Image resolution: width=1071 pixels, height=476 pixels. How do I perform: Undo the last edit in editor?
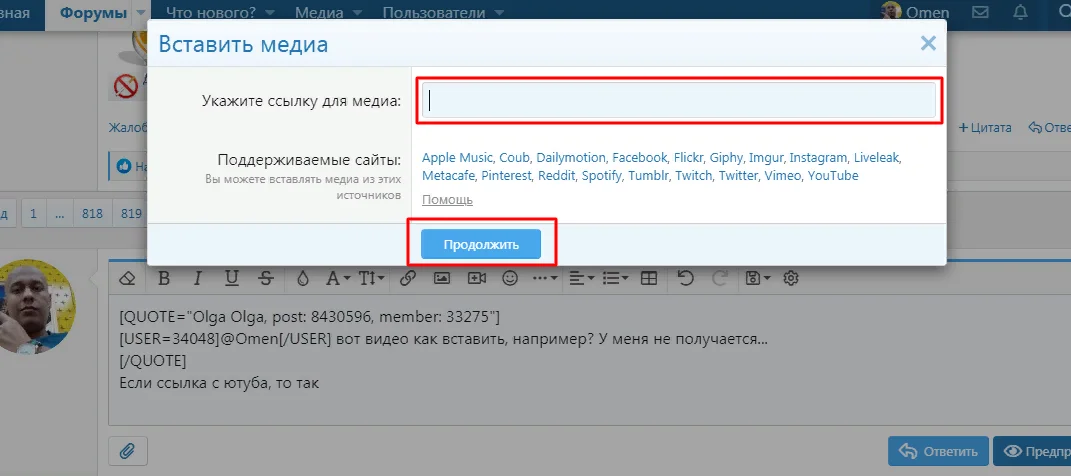(686, 278)
